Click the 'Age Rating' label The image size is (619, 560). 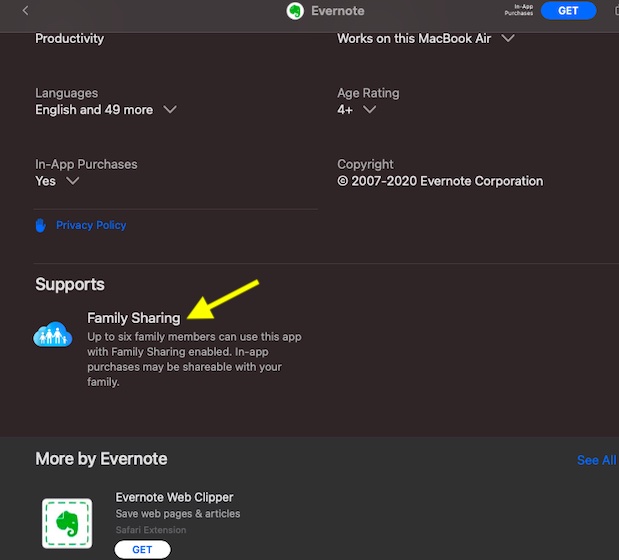[x=368, y=93]
